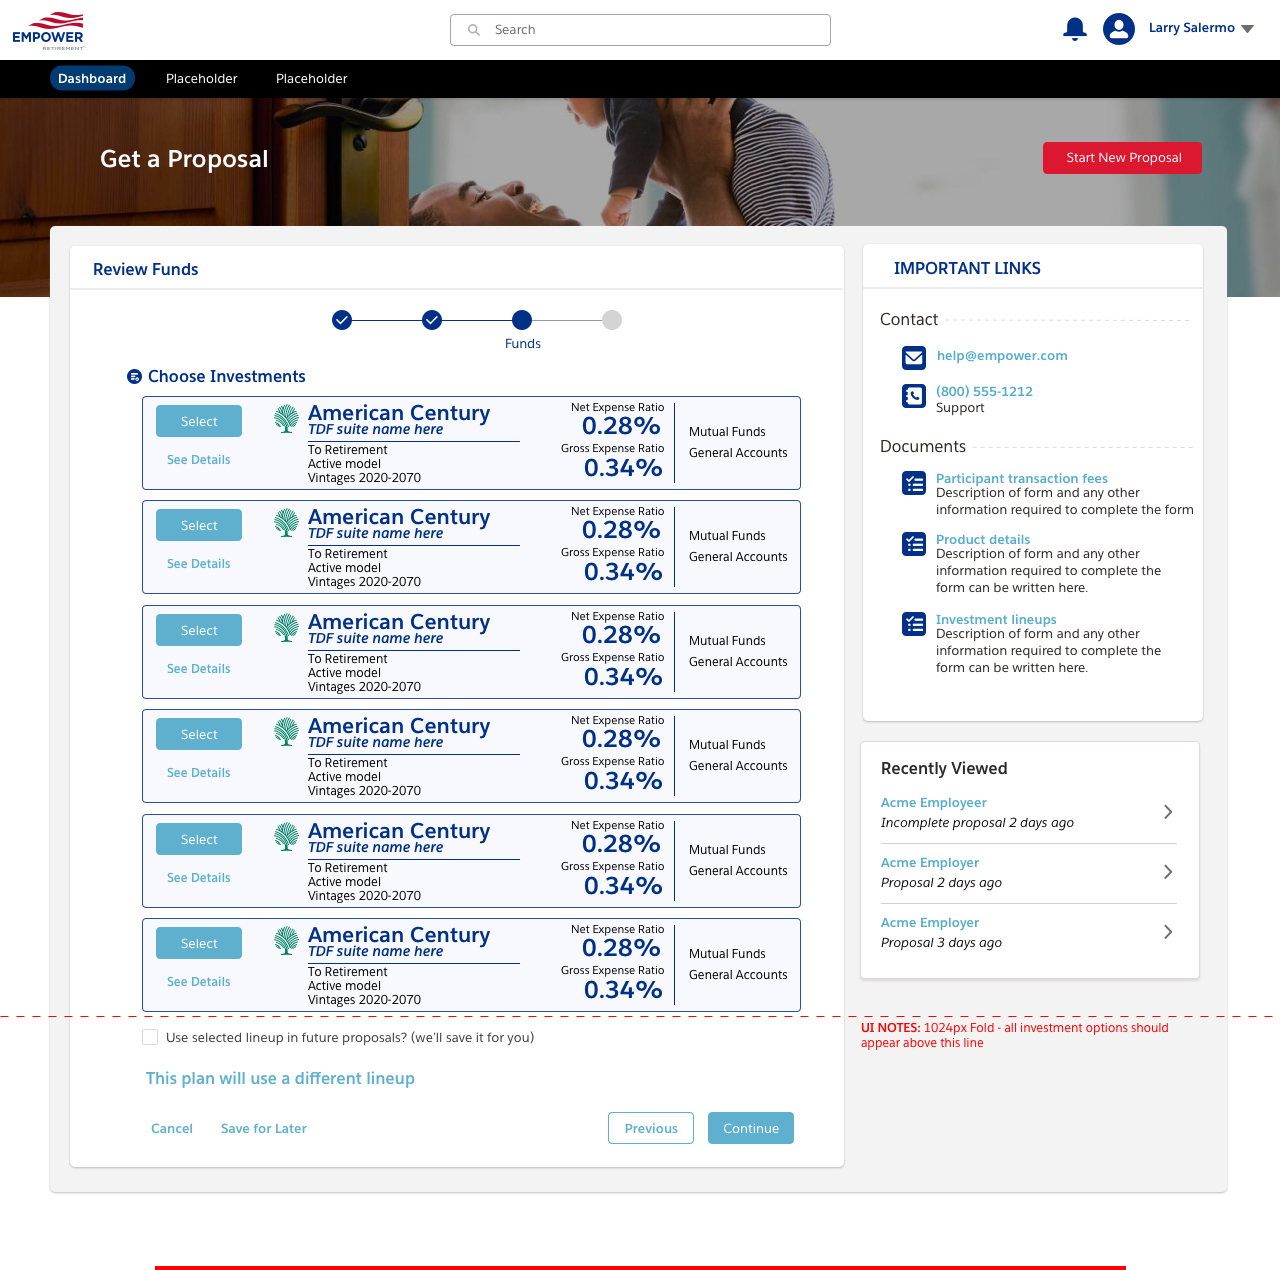Click Select in fifth fund card
Image resolution: width=1280 pixels, height=1270 pixels.
(x=199, y=839)
